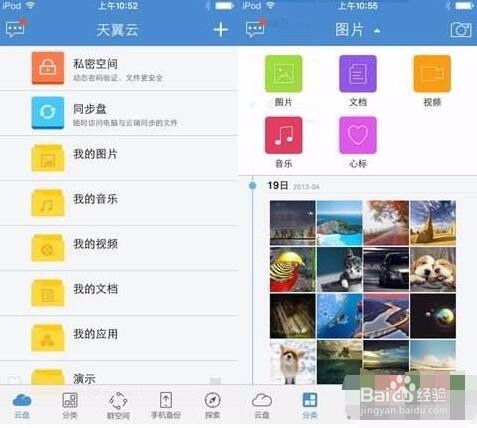Viewport: 477px width, 428px height.
Task: Switch to 分类 tab in right screen
Action: [x=310, y=406]
